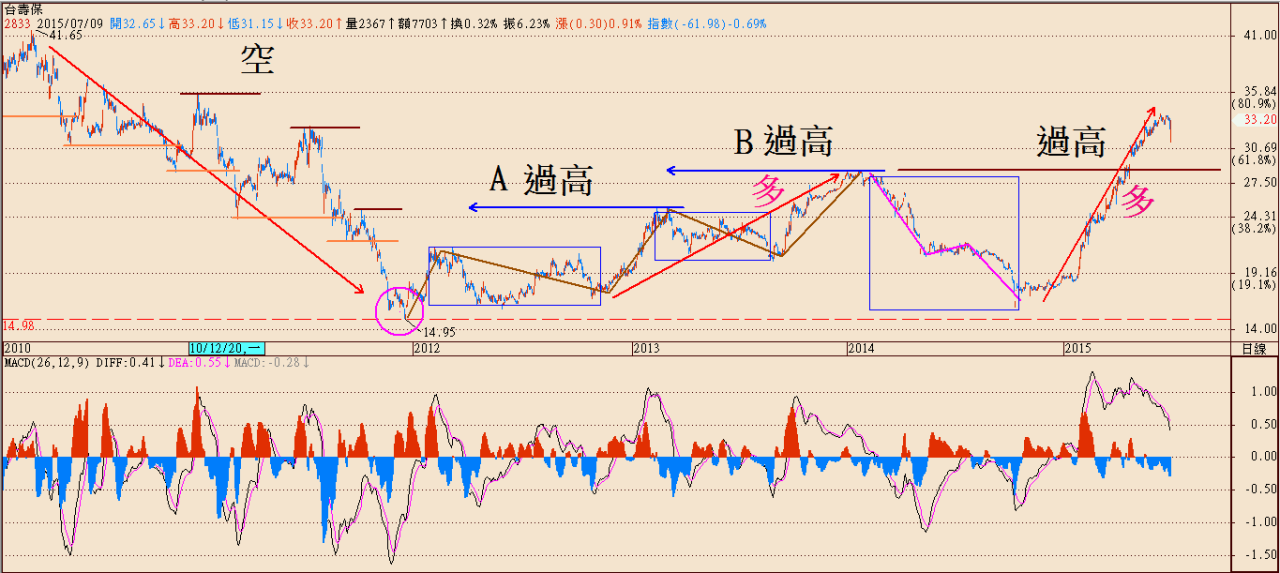
Task: Open the 日線 period selector
Action: click(x=1254, y=348)
